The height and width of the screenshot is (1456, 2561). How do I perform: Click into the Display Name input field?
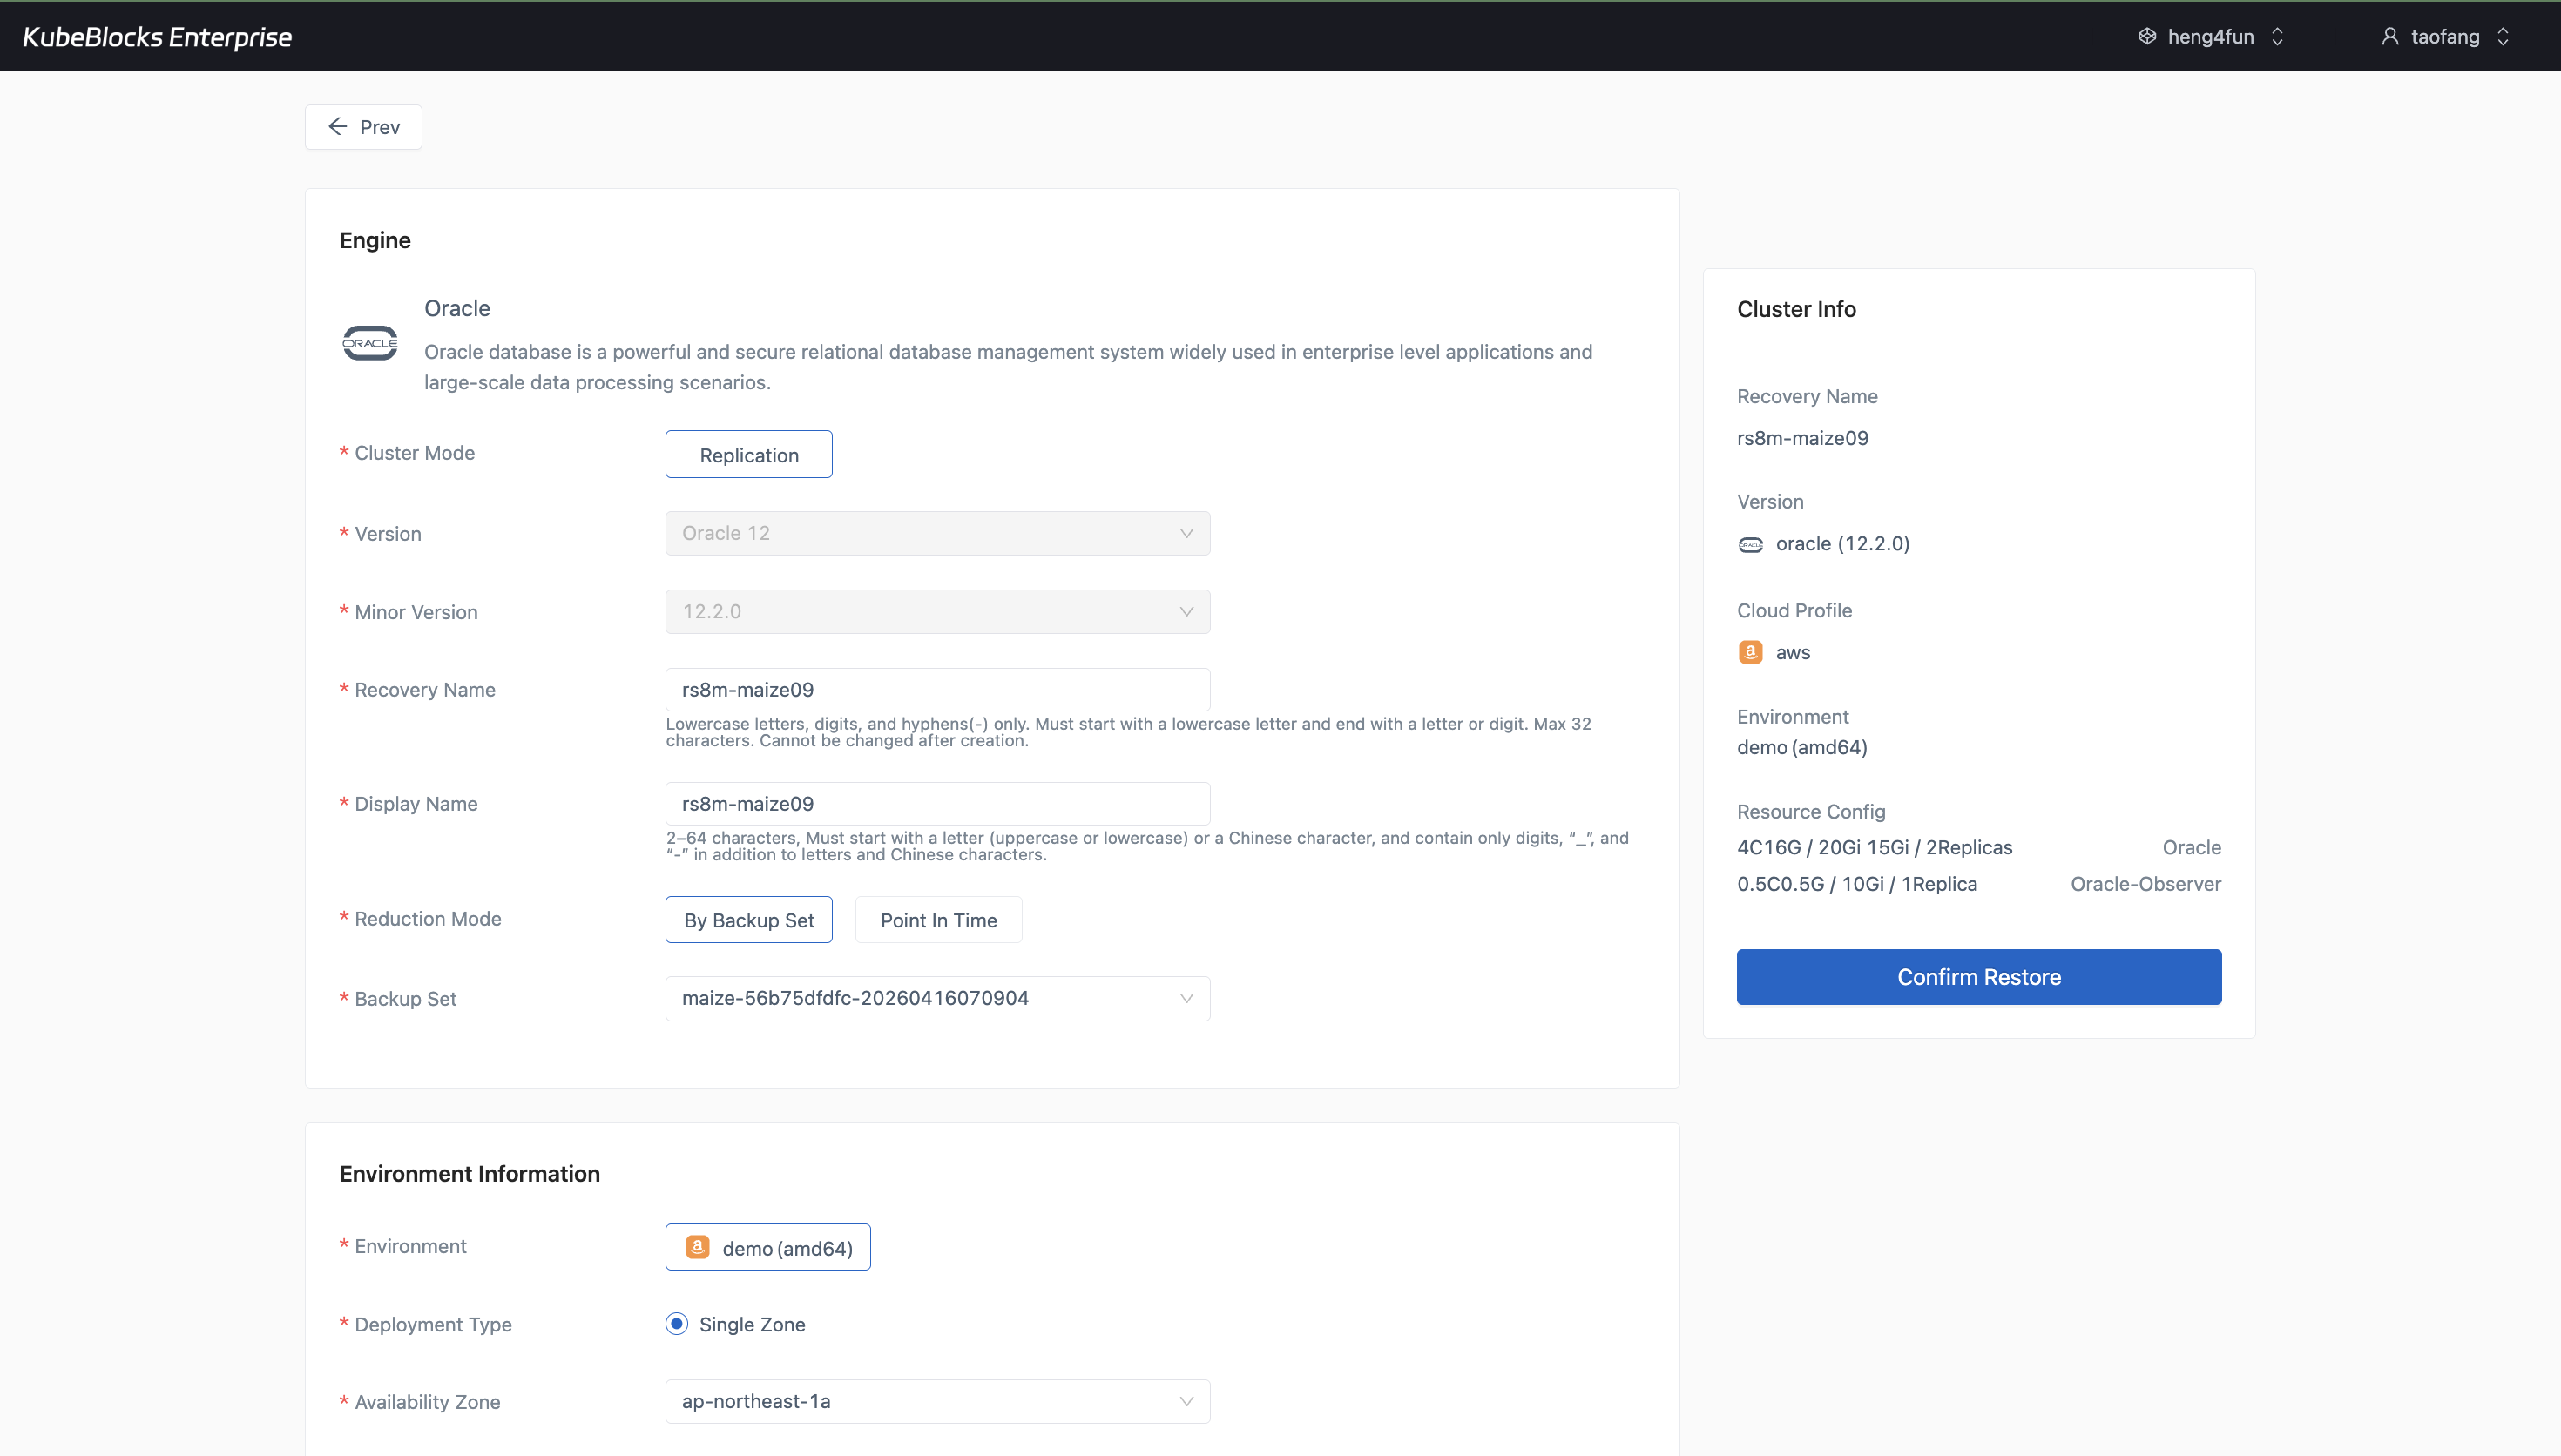pyautogui.click(x=937, y=804)
